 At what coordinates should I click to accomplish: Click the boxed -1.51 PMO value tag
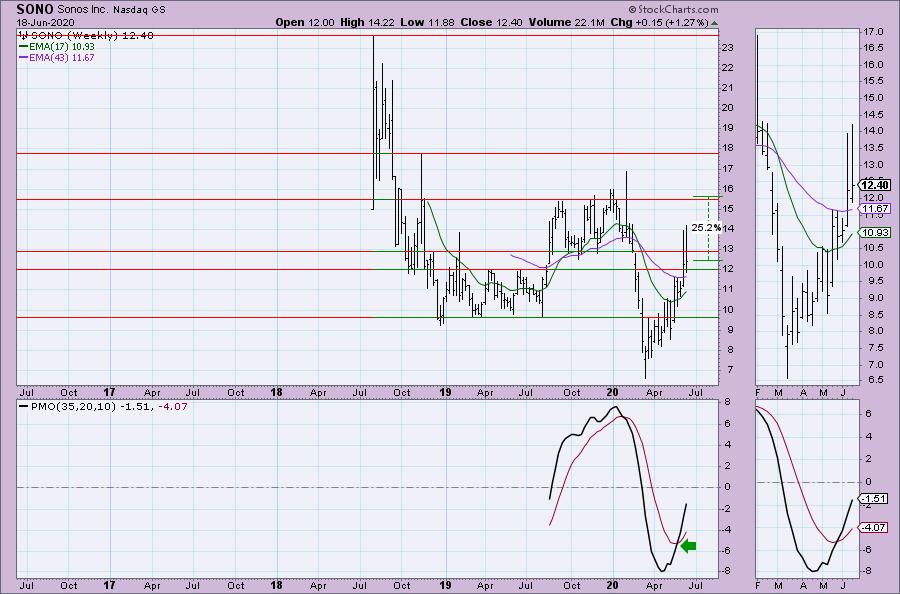[873, 499]
